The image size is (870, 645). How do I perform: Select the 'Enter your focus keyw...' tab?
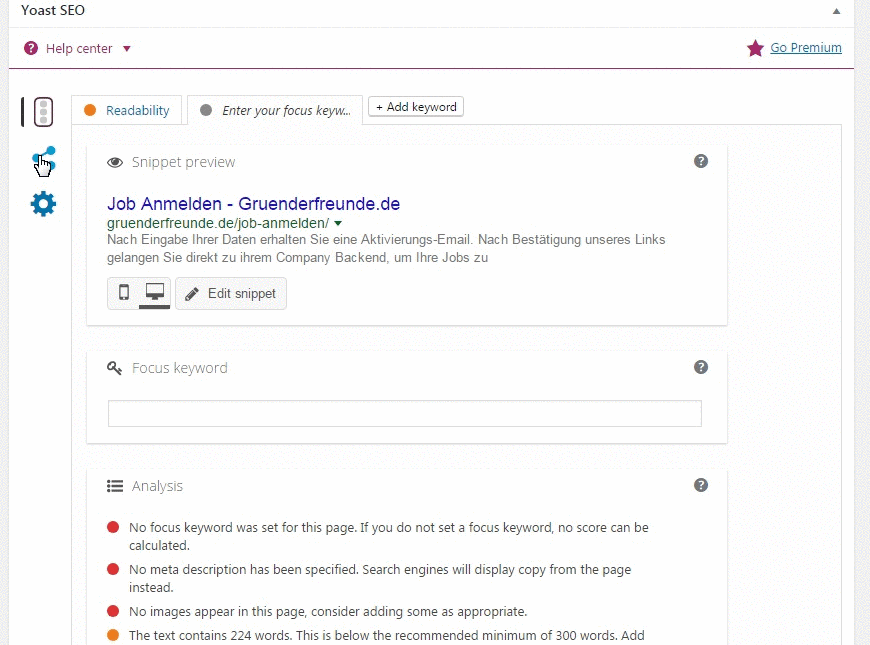[x=275, y=110]
